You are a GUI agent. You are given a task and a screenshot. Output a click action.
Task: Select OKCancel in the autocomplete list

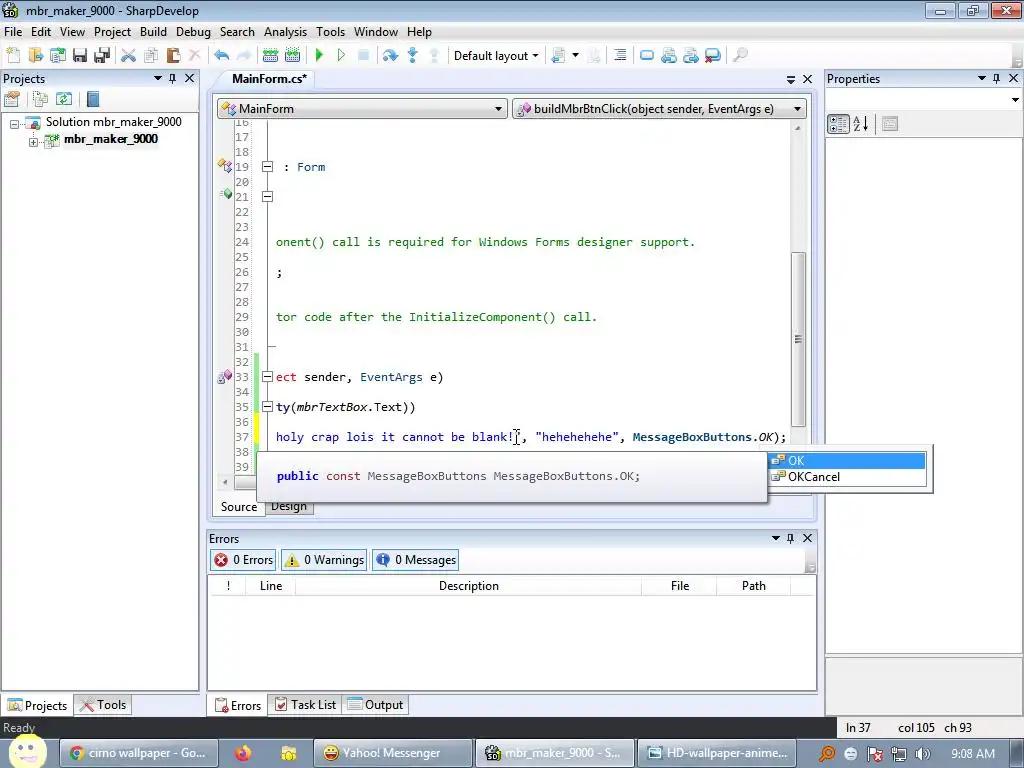click(x=848, y=477)
